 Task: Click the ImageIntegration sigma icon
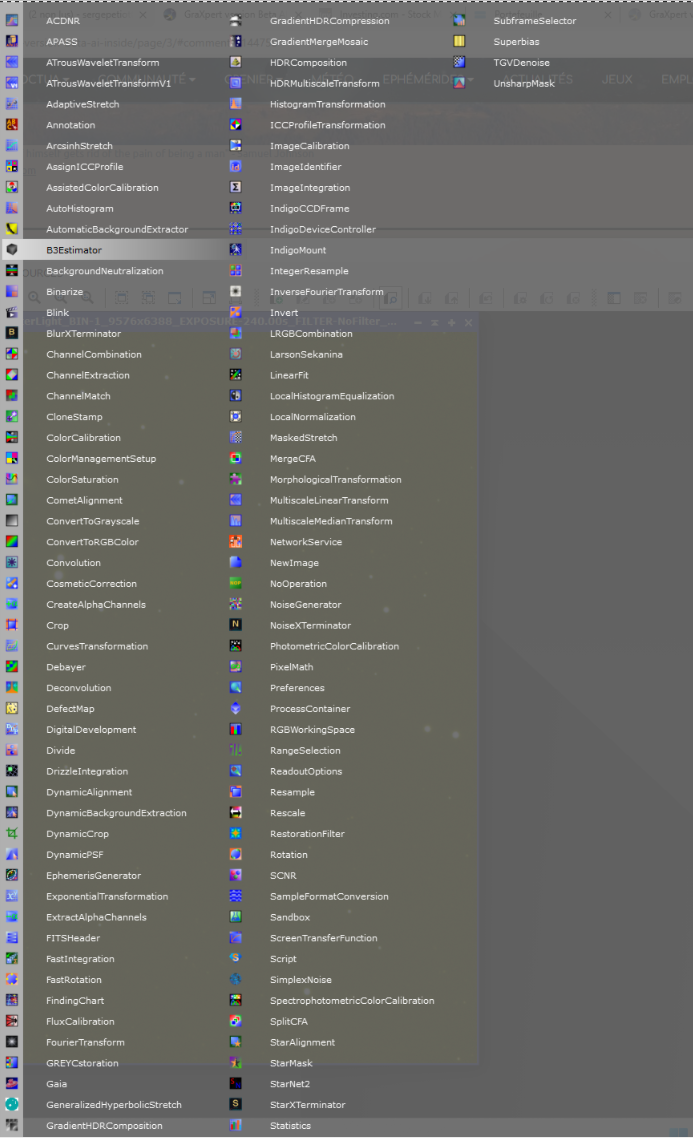(235, 187)
